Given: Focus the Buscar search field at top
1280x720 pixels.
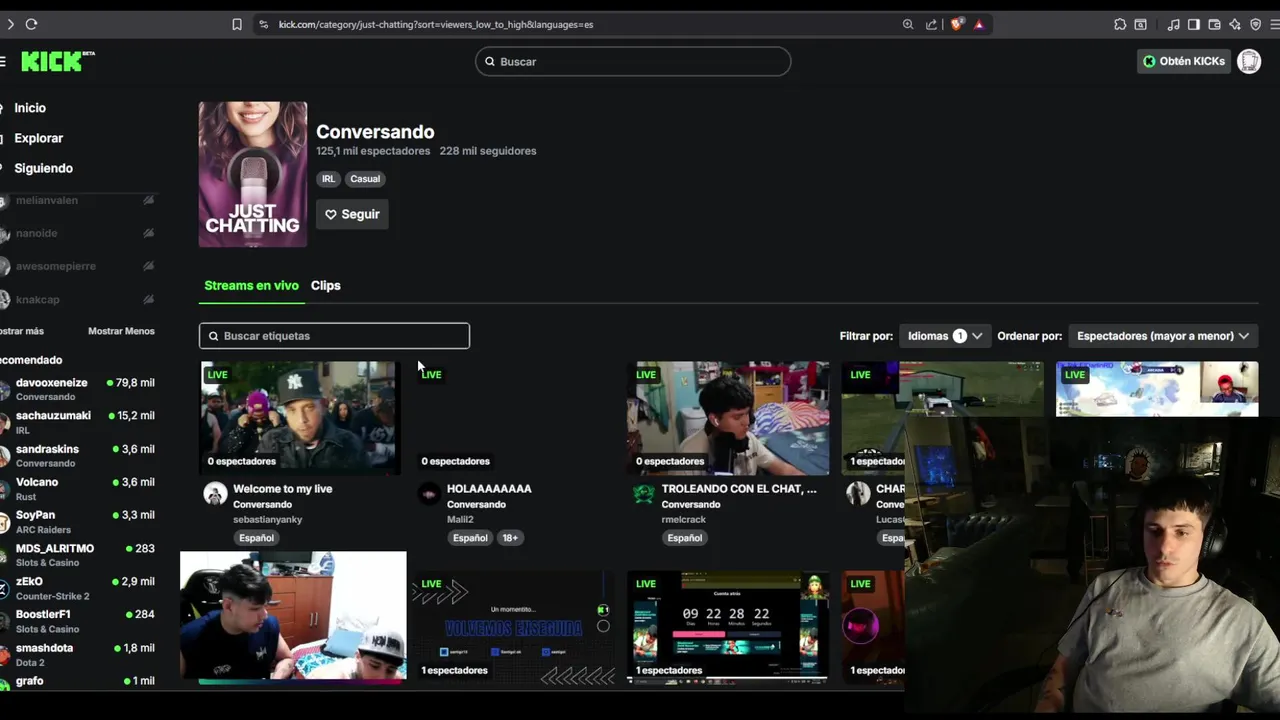Looking at the screenshot, I should click(x=633, y=62).
